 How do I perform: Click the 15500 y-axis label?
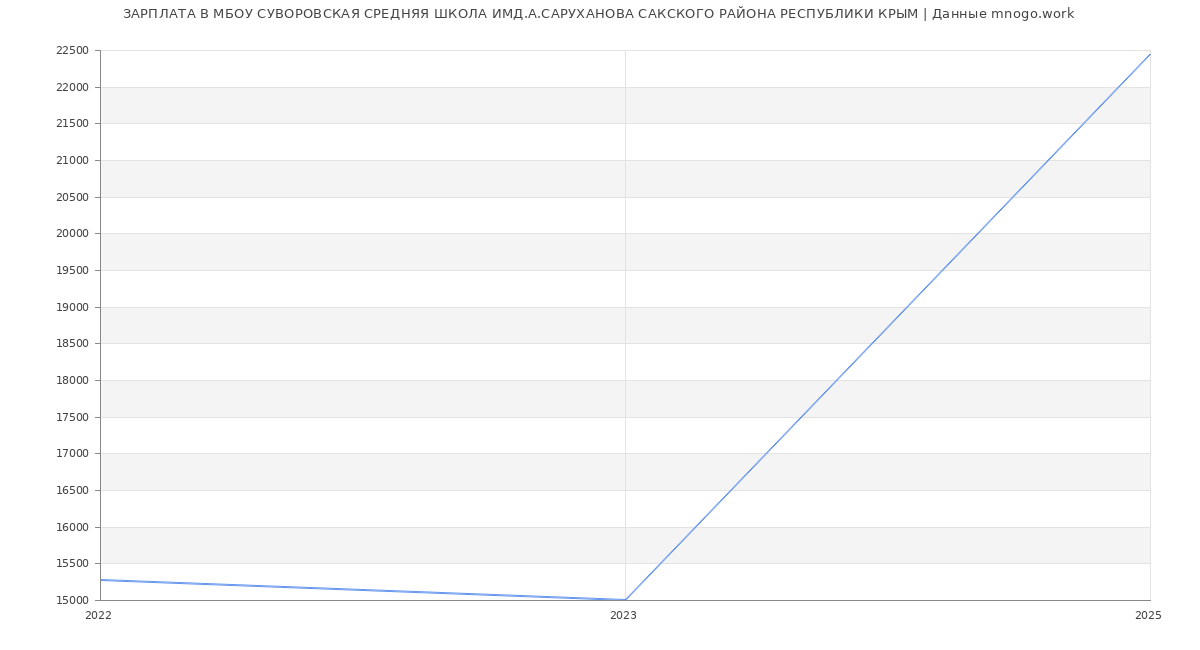72,564
